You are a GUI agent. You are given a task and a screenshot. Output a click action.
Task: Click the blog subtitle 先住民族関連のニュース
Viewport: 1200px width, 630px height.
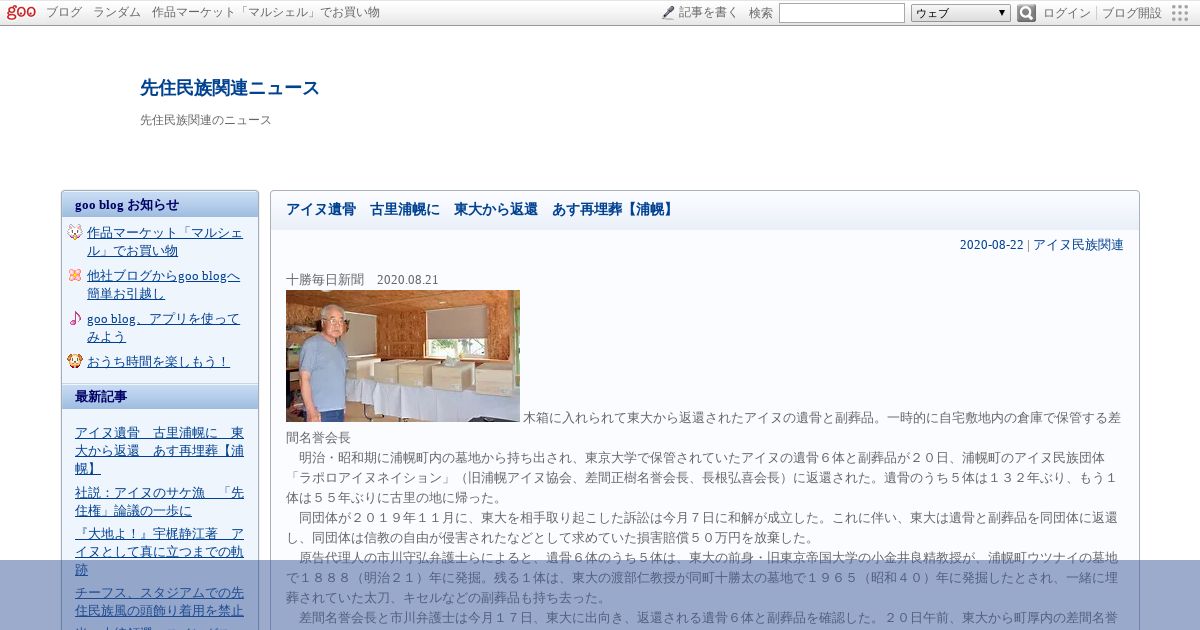206,120
